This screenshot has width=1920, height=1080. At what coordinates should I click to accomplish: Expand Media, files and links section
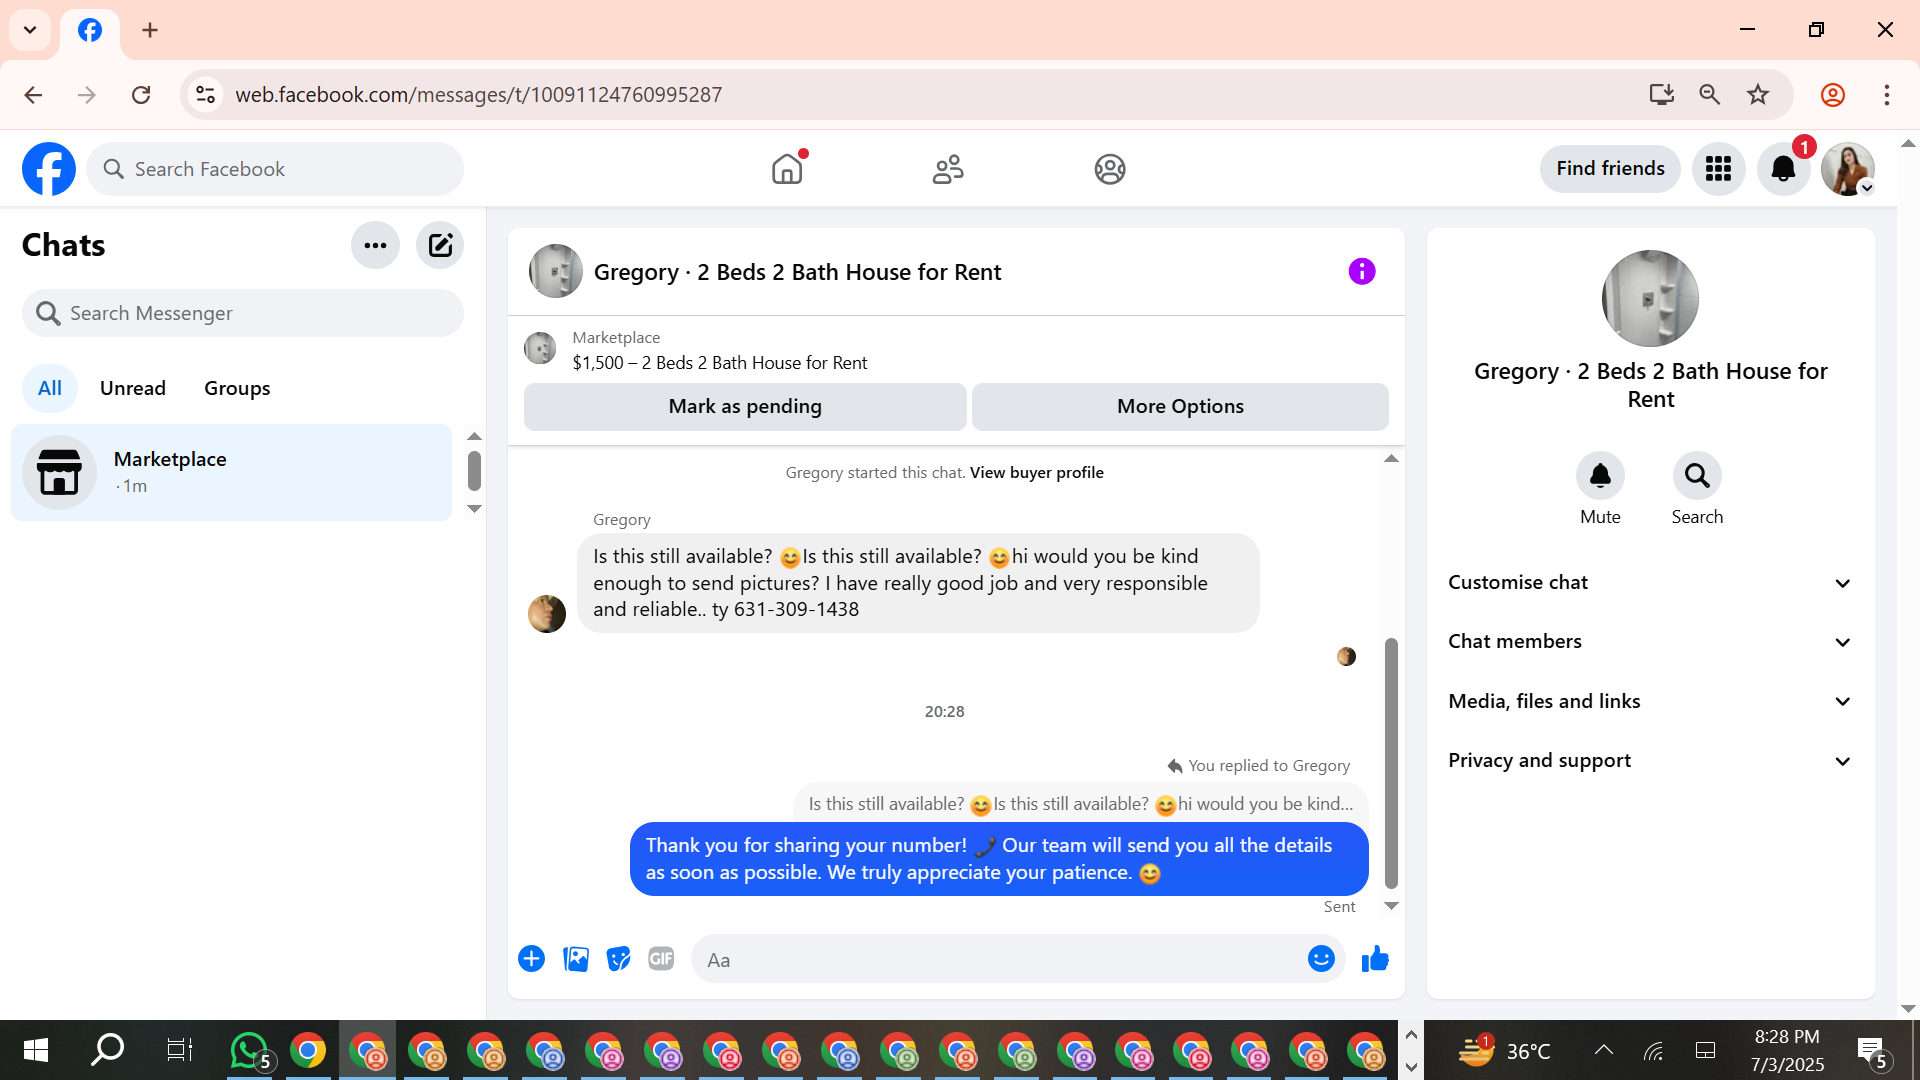(1650, 701)
